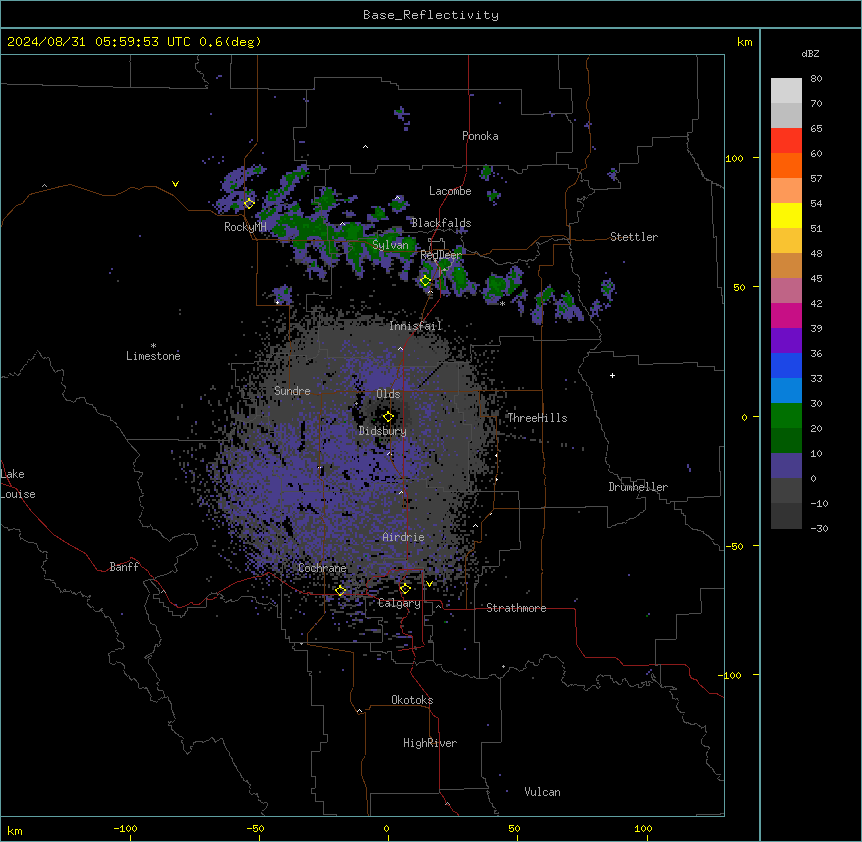Click the Limestone label
862x842 pixels.
click(x=153, y=356)
